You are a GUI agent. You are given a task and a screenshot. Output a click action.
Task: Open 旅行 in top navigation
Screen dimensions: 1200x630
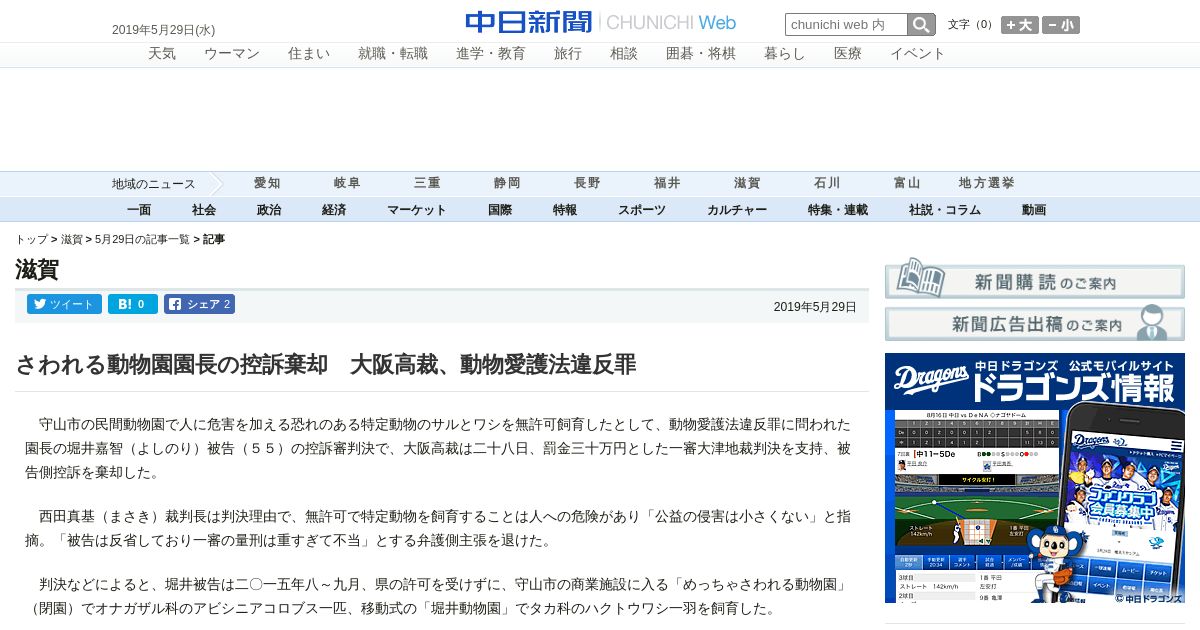coord(568,54)
